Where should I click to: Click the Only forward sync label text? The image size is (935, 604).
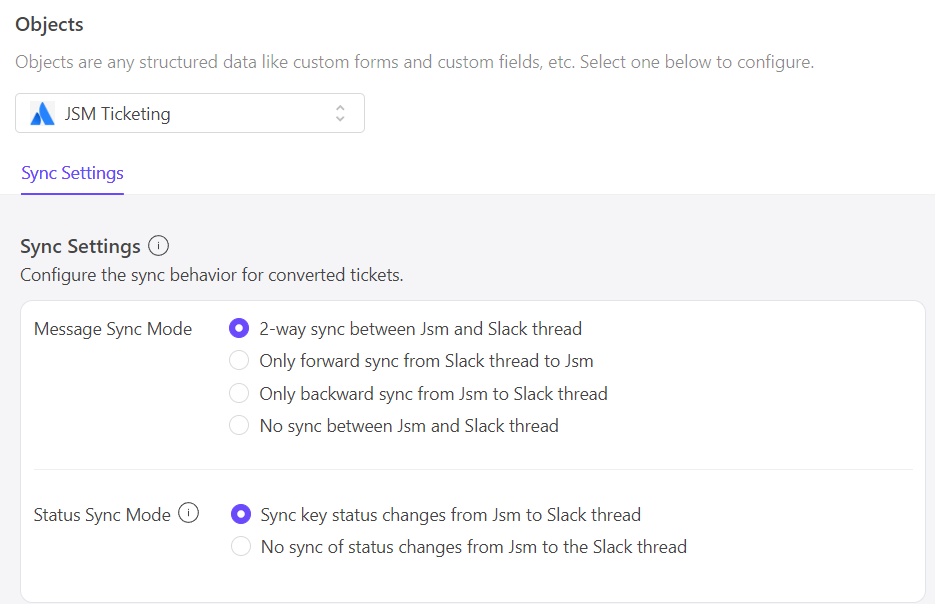click(x=426, y=361)
